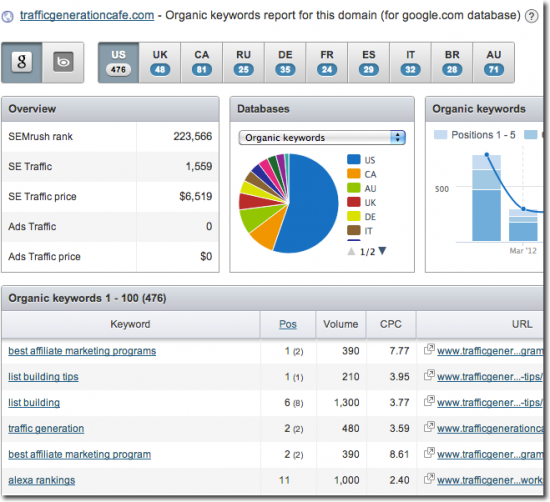Open URL link in traffic generation row
This screenshot has width=550, height=502.
(x=490, y=428)
